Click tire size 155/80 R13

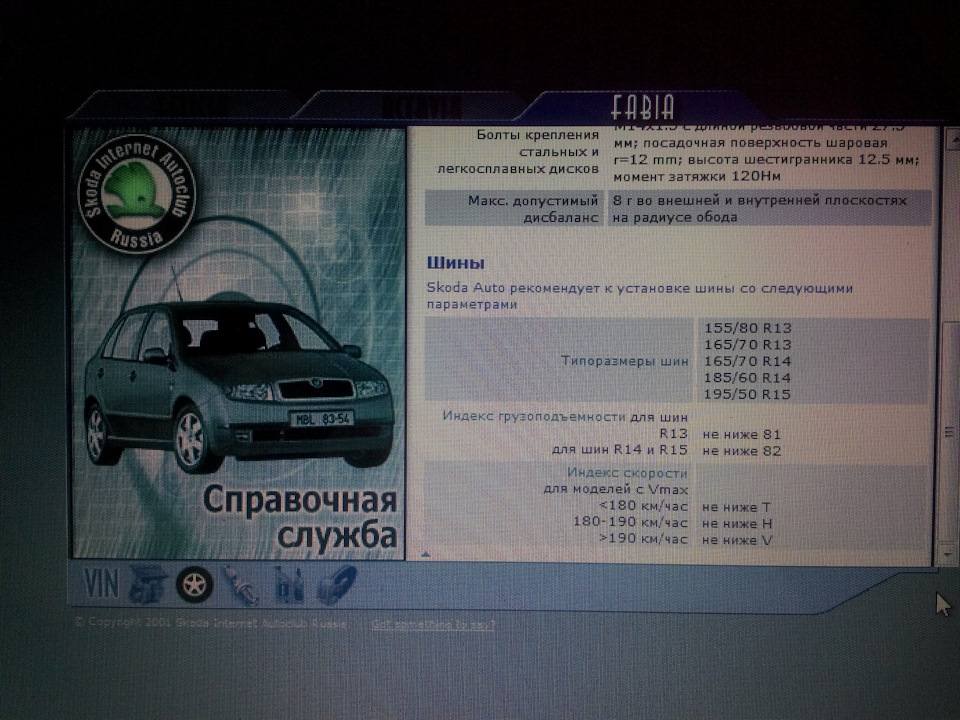tap(748, 328)
